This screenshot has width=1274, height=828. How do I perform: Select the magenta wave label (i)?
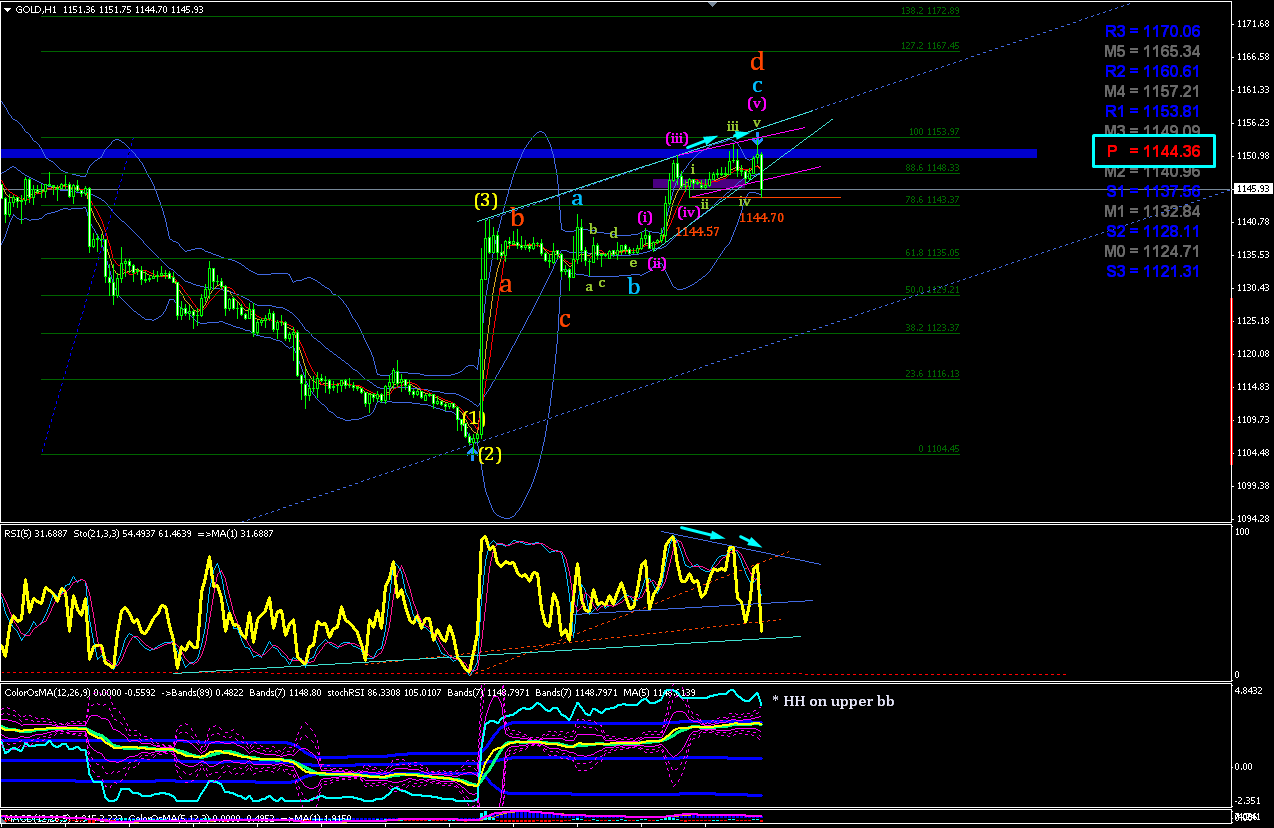(x=646, y=217)
